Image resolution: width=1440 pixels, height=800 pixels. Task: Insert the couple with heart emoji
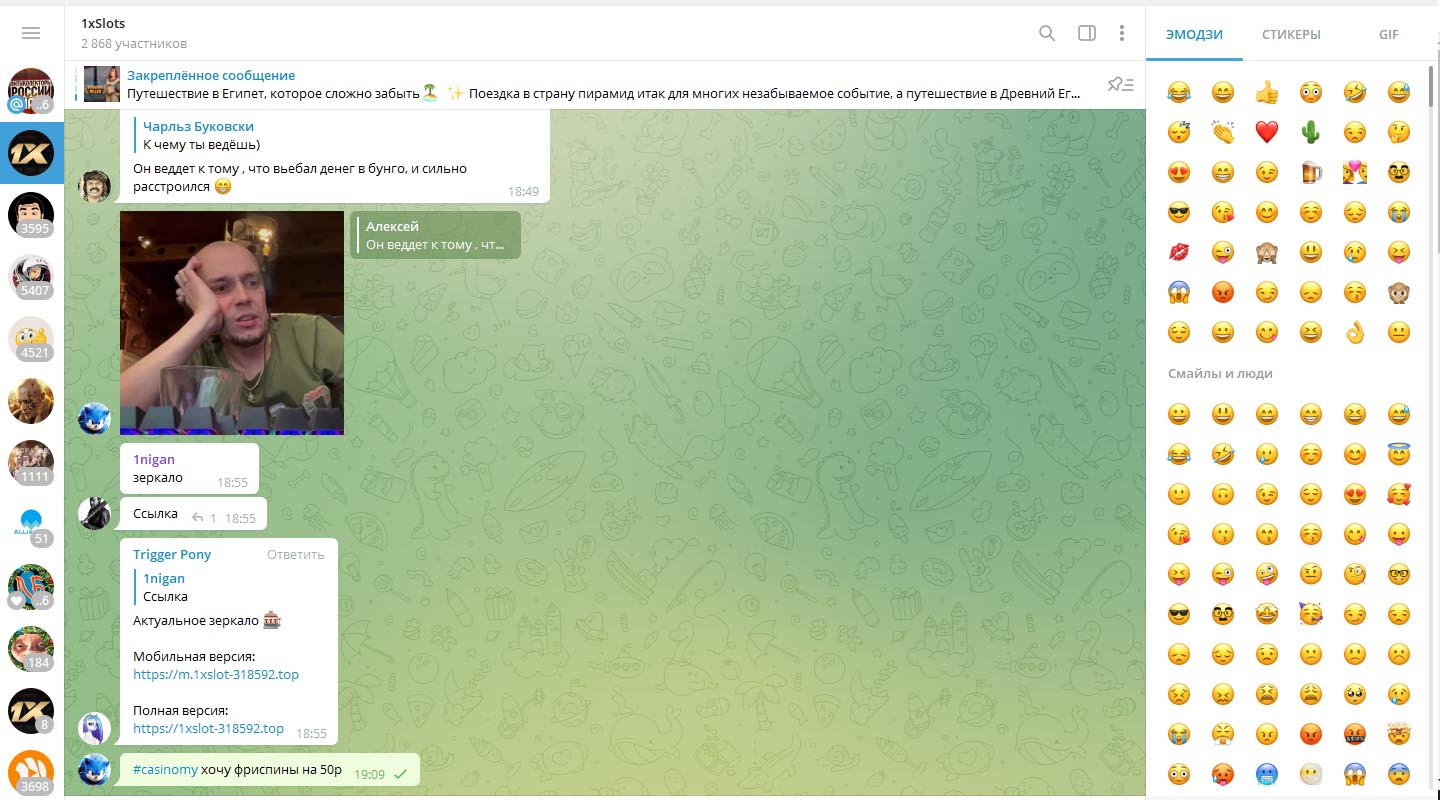1355,172
